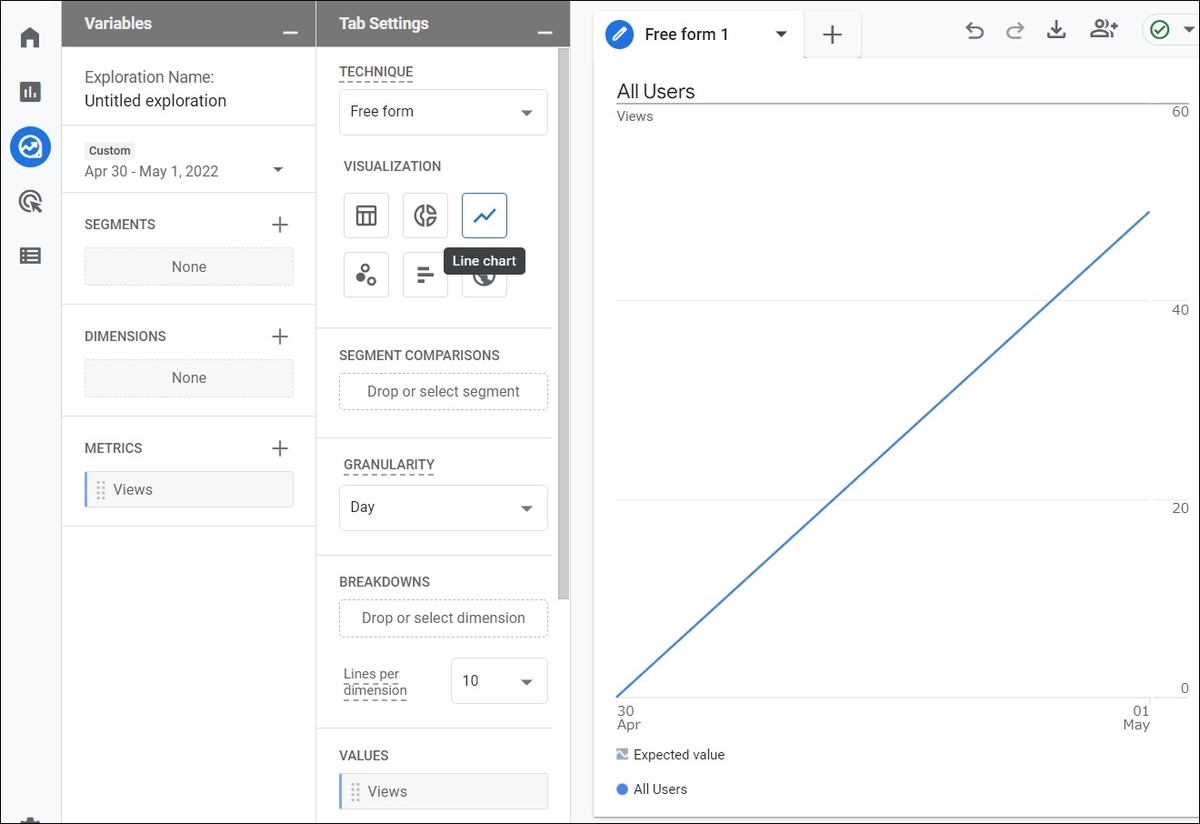This screenshot has height=824, width=1200.
Task: Toggle the Expected value legend entry
Action: click(x=671, y=755)
